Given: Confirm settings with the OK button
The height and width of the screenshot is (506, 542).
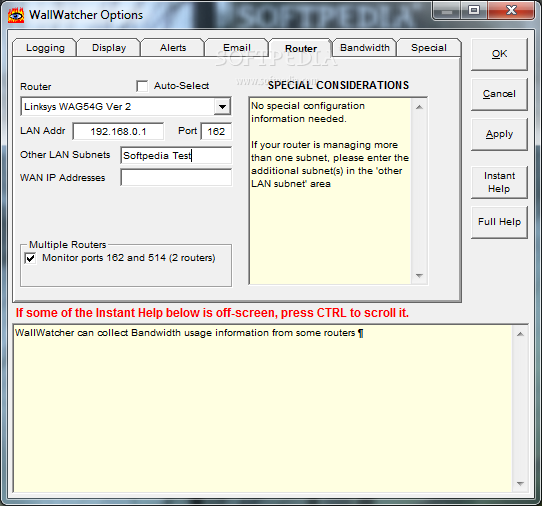Looking at the screenshot, I should click(499, 54).
